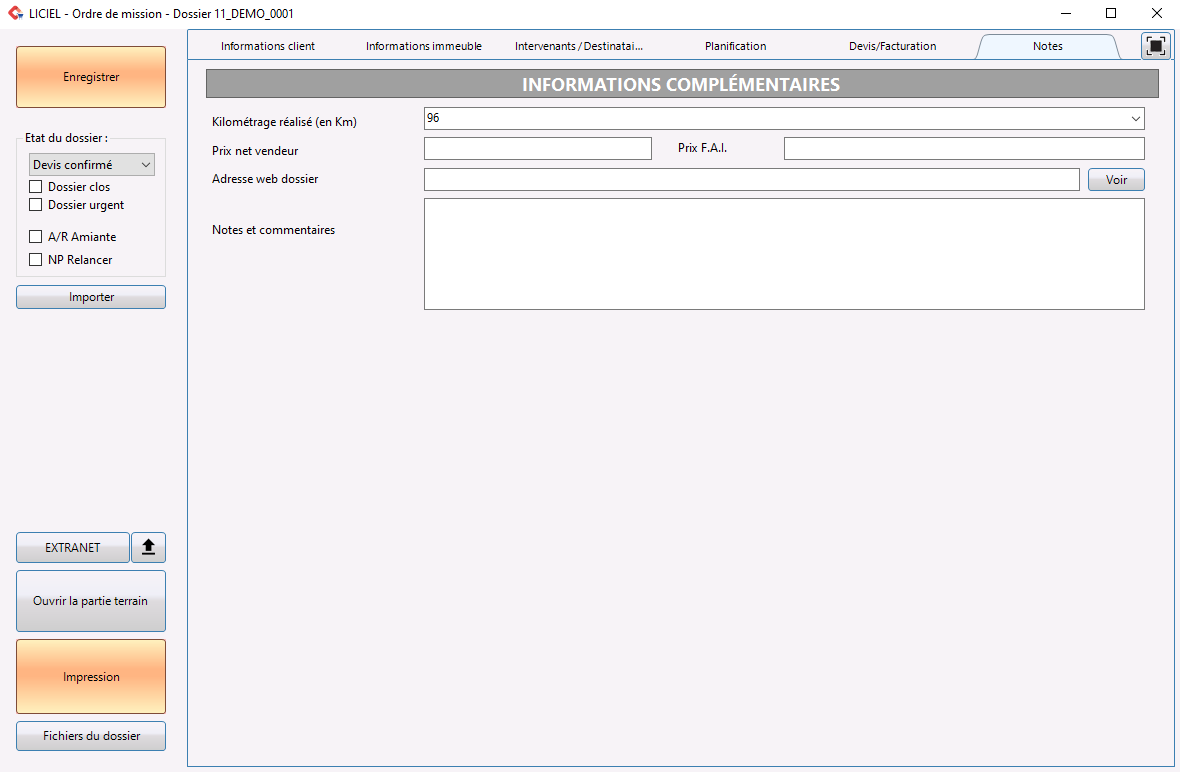Expand the Kilométrage réalisé combo box
1180x772 pixels.
tap(1135, 119)
